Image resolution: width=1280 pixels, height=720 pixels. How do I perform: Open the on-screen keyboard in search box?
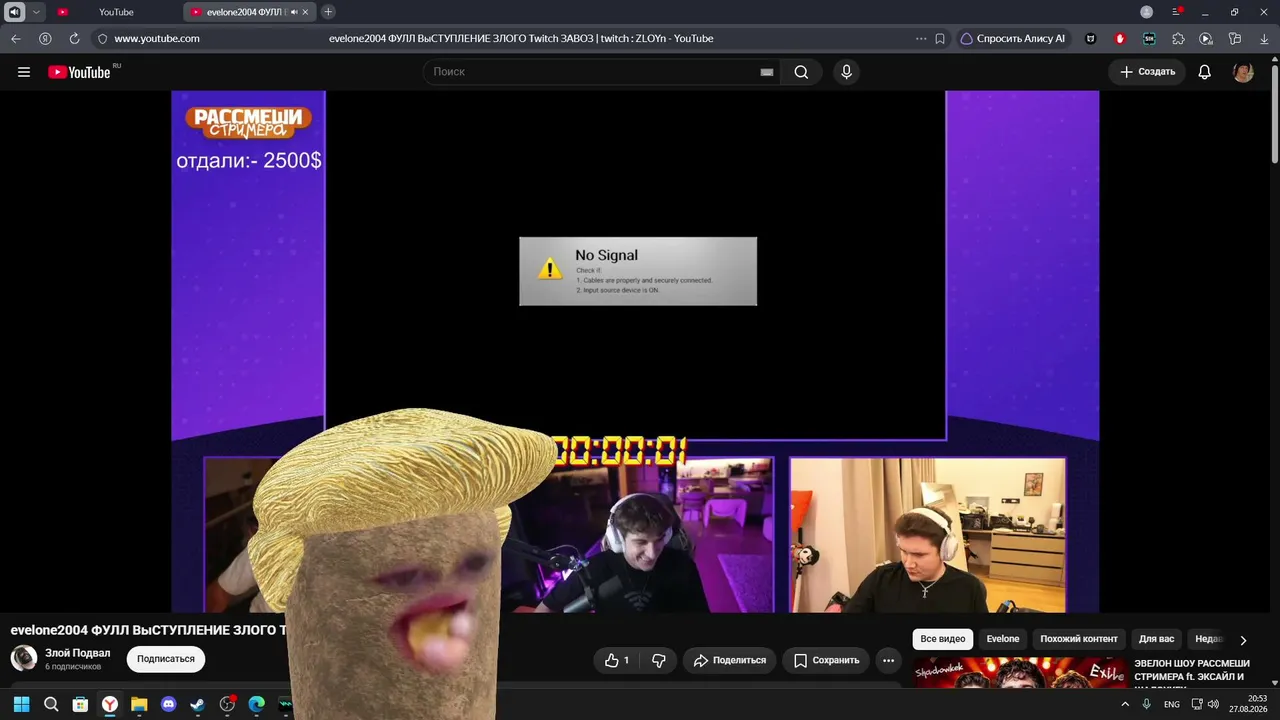[767, 72]
